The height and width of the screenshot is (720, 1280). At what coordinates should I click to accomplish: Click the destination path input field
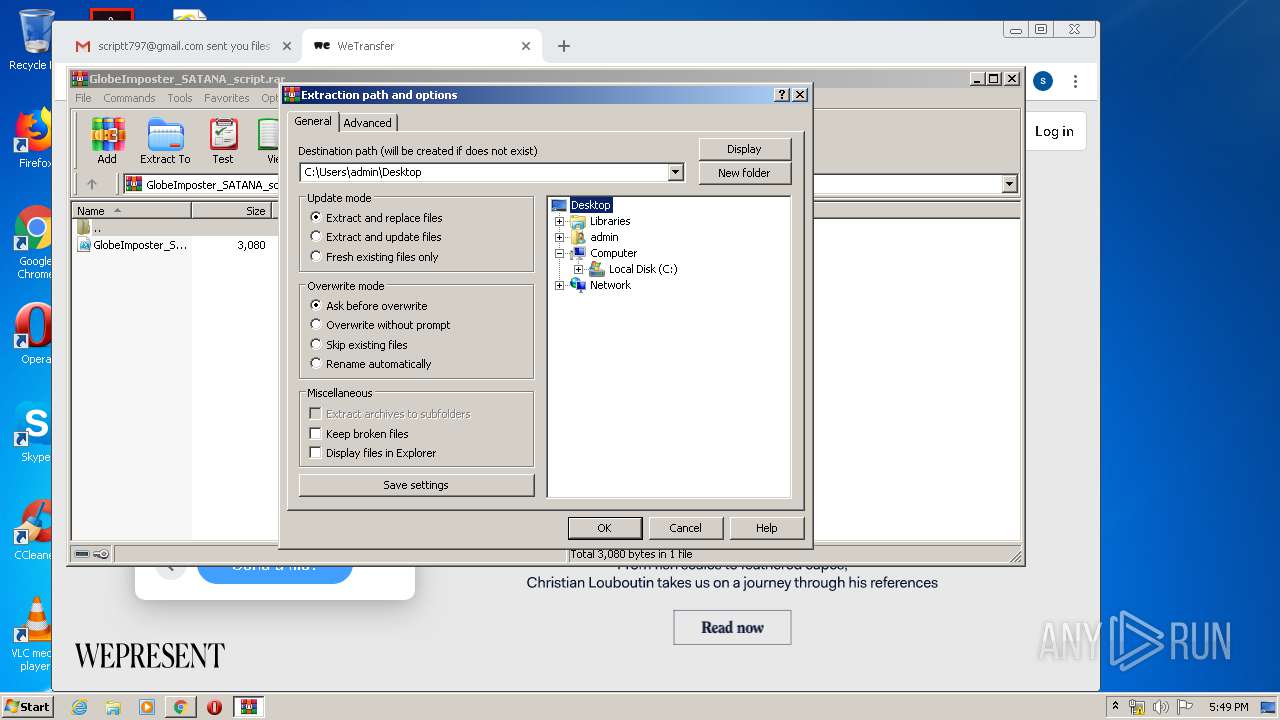[485, 172]
